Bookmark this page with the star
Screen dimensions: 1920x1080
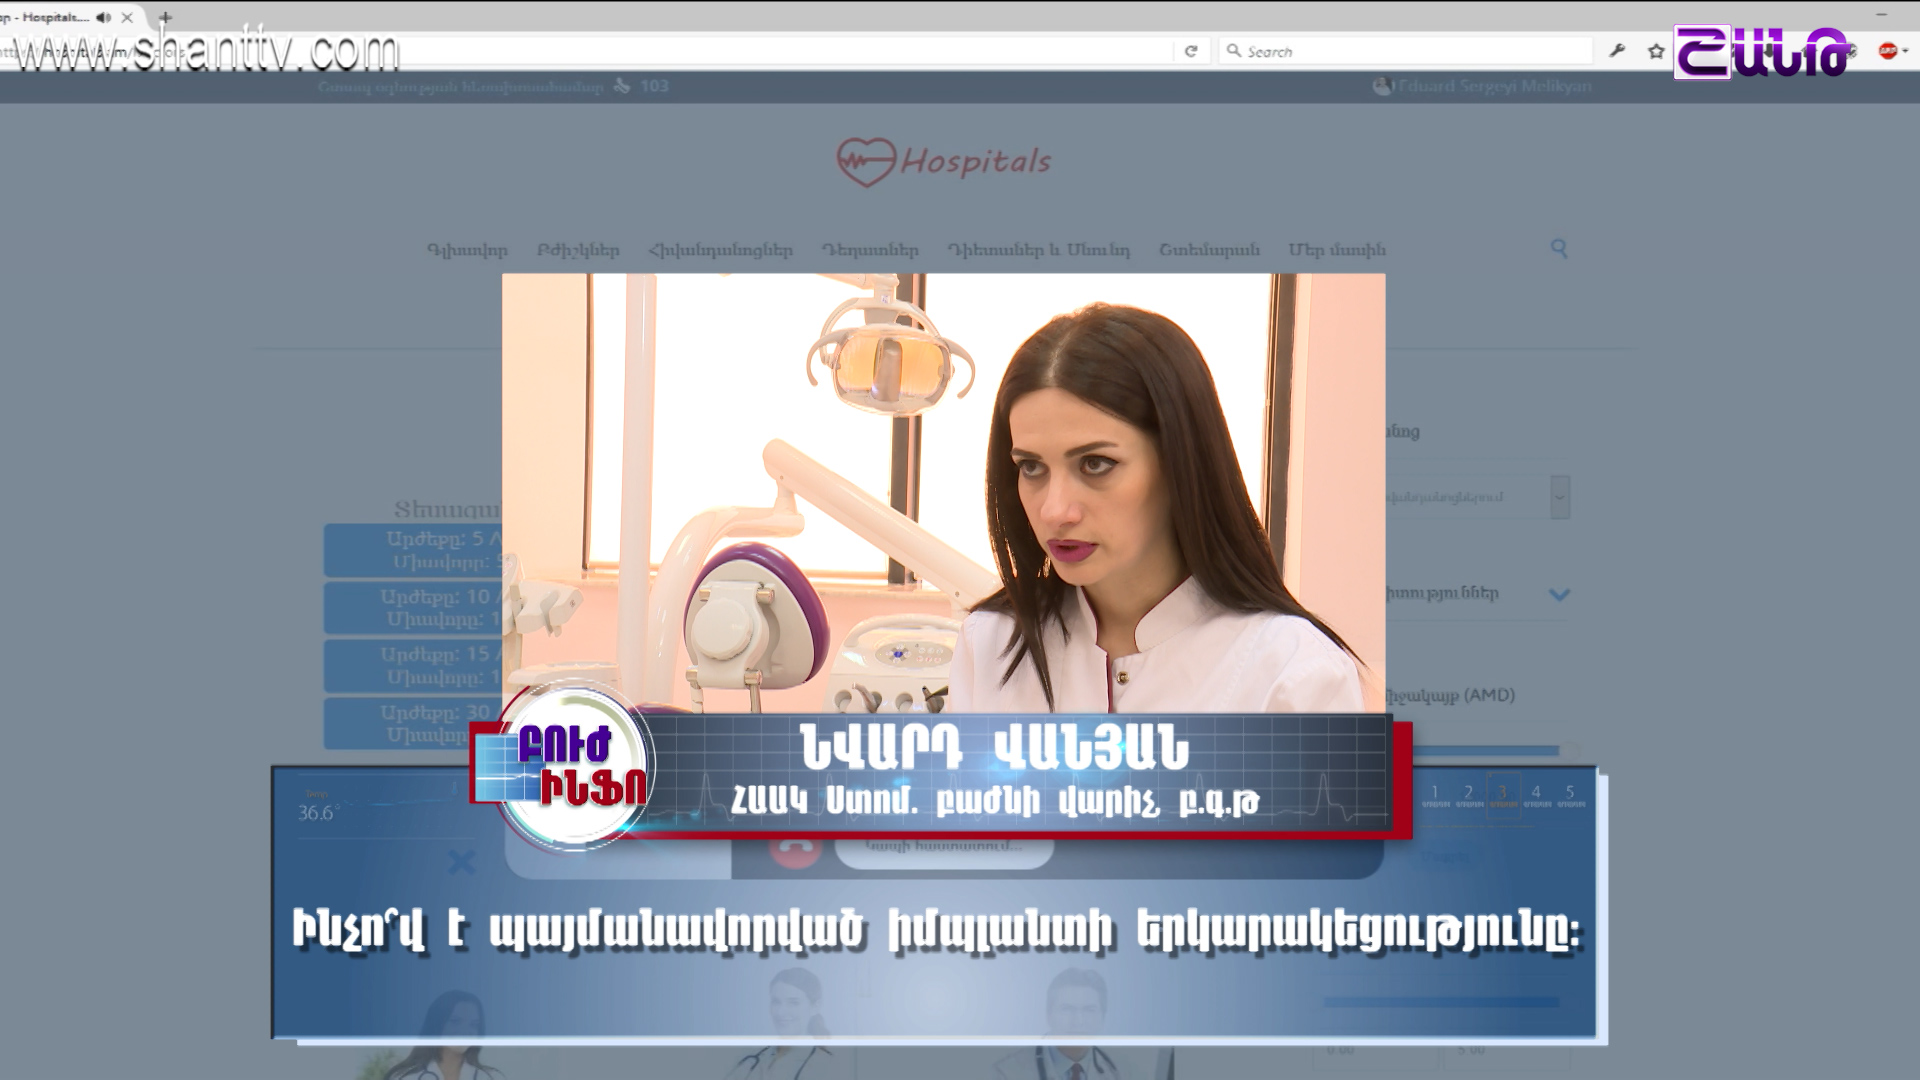click(1656, 51)
